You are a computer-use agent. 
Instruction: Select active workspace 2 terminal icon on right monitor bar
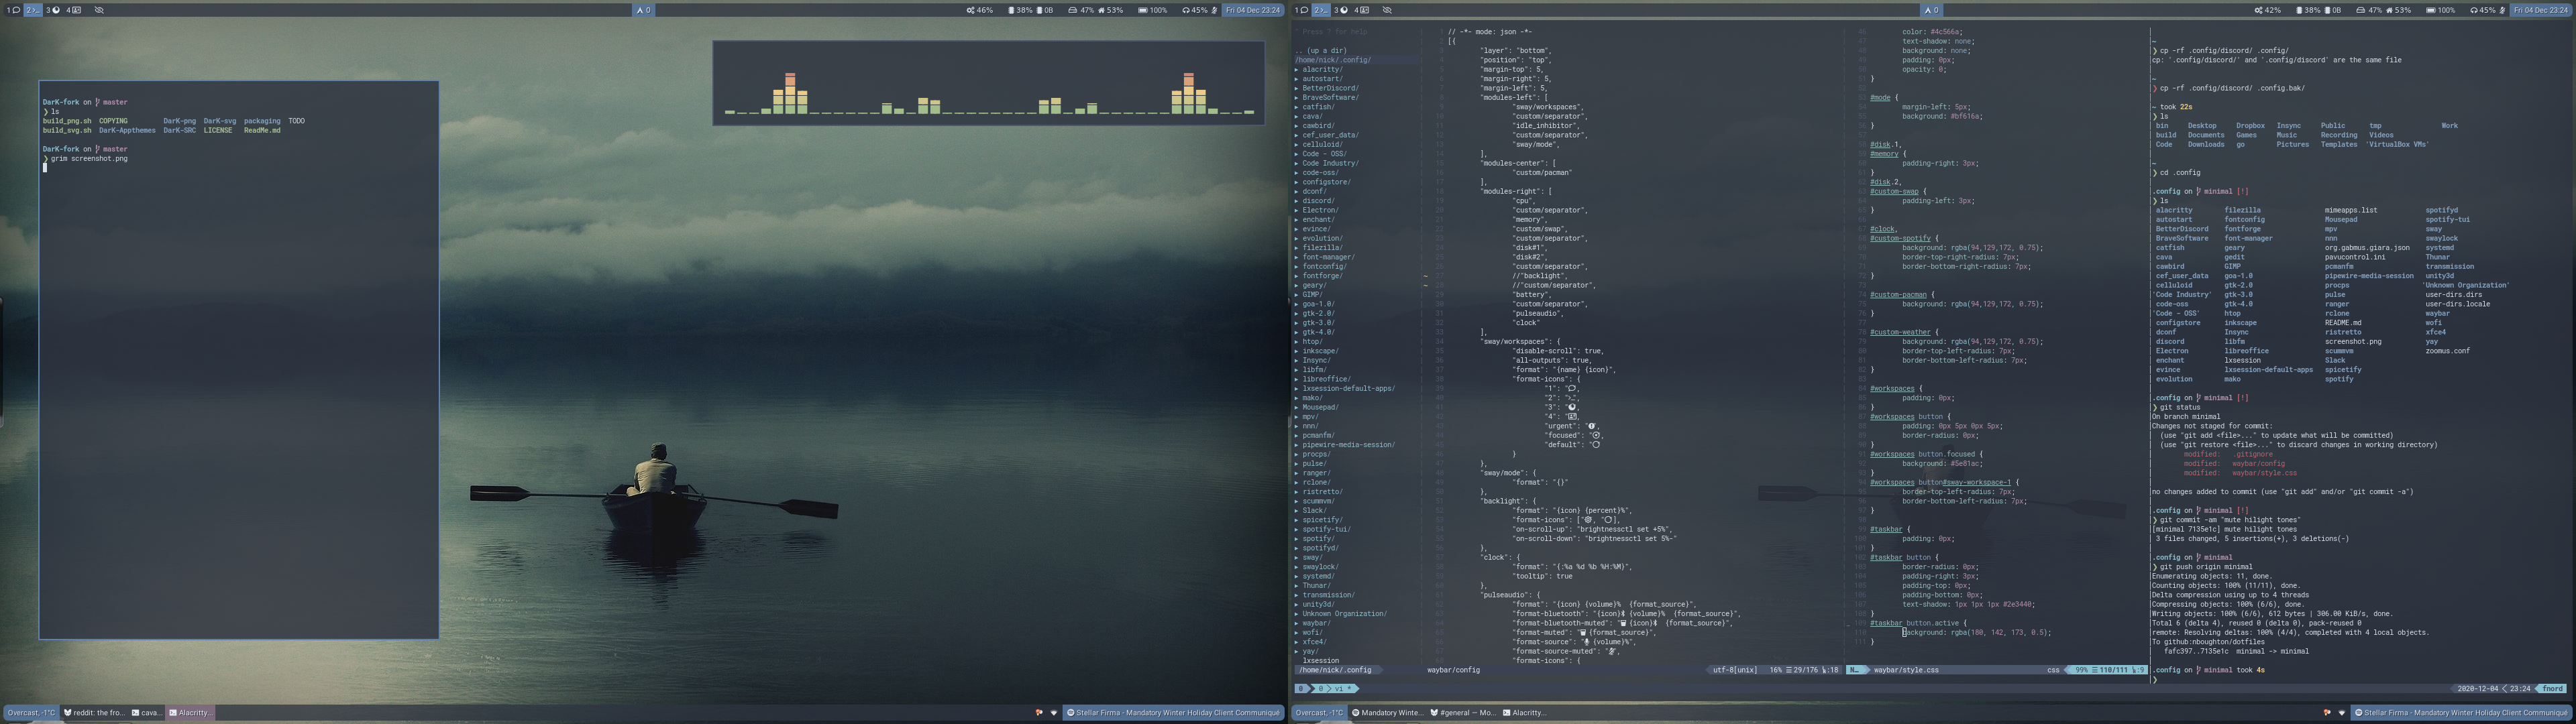coord(1321,10)
